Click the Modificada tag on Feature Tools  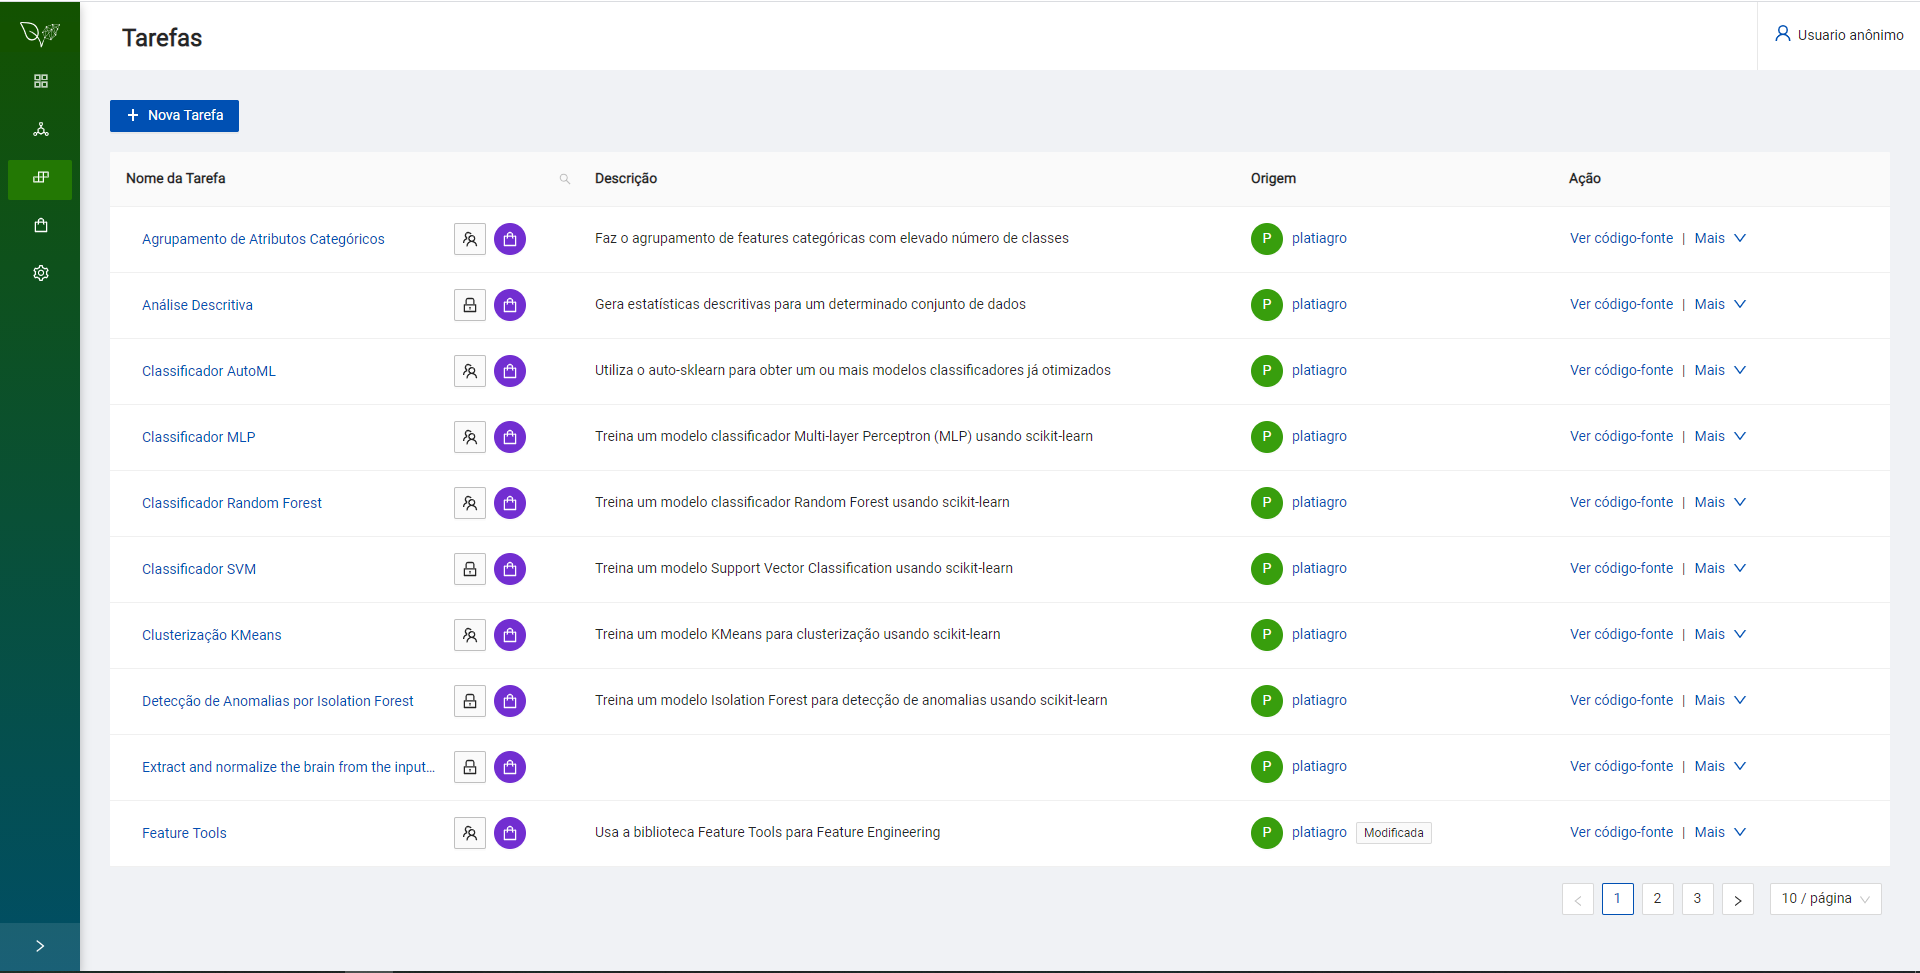(1393, 833)
